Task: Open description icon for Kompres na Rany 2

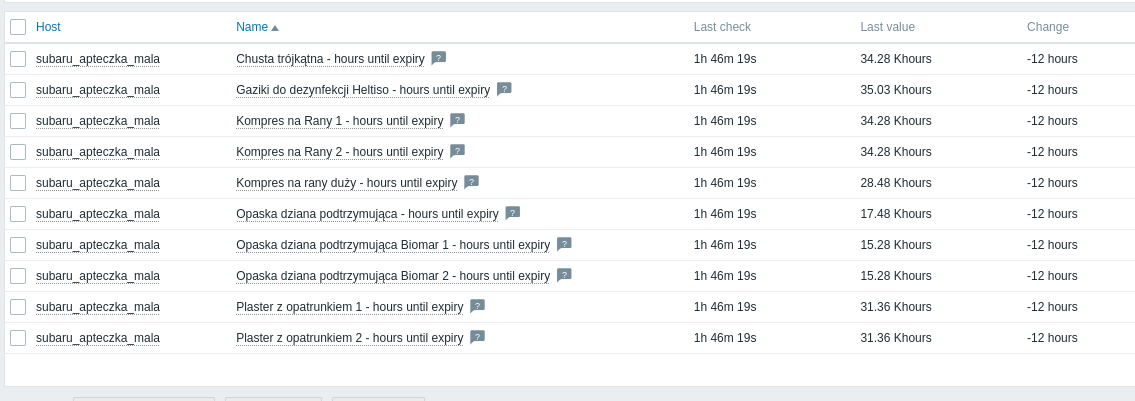Action: pyautogui.click(x=457, y=151)
